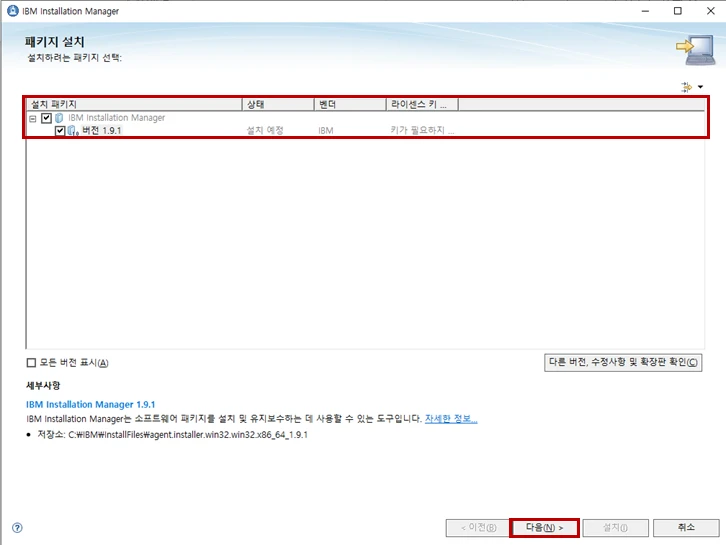Enable the 모든 버전 표시 checkbox
Viewport: 726px width, 545px height.
click(31, 363)
